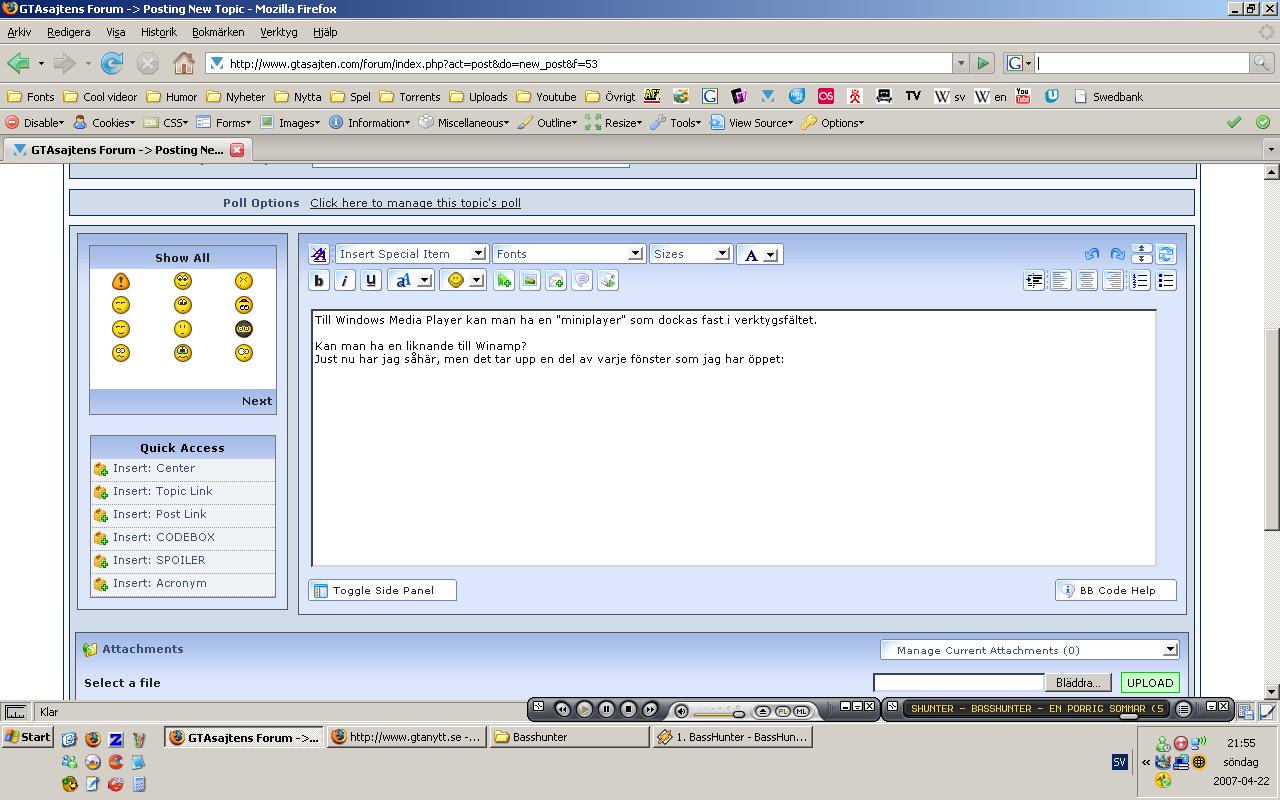Align text left in the editor
Viewport: 1280px width, 800px height.
(1061, 281)
